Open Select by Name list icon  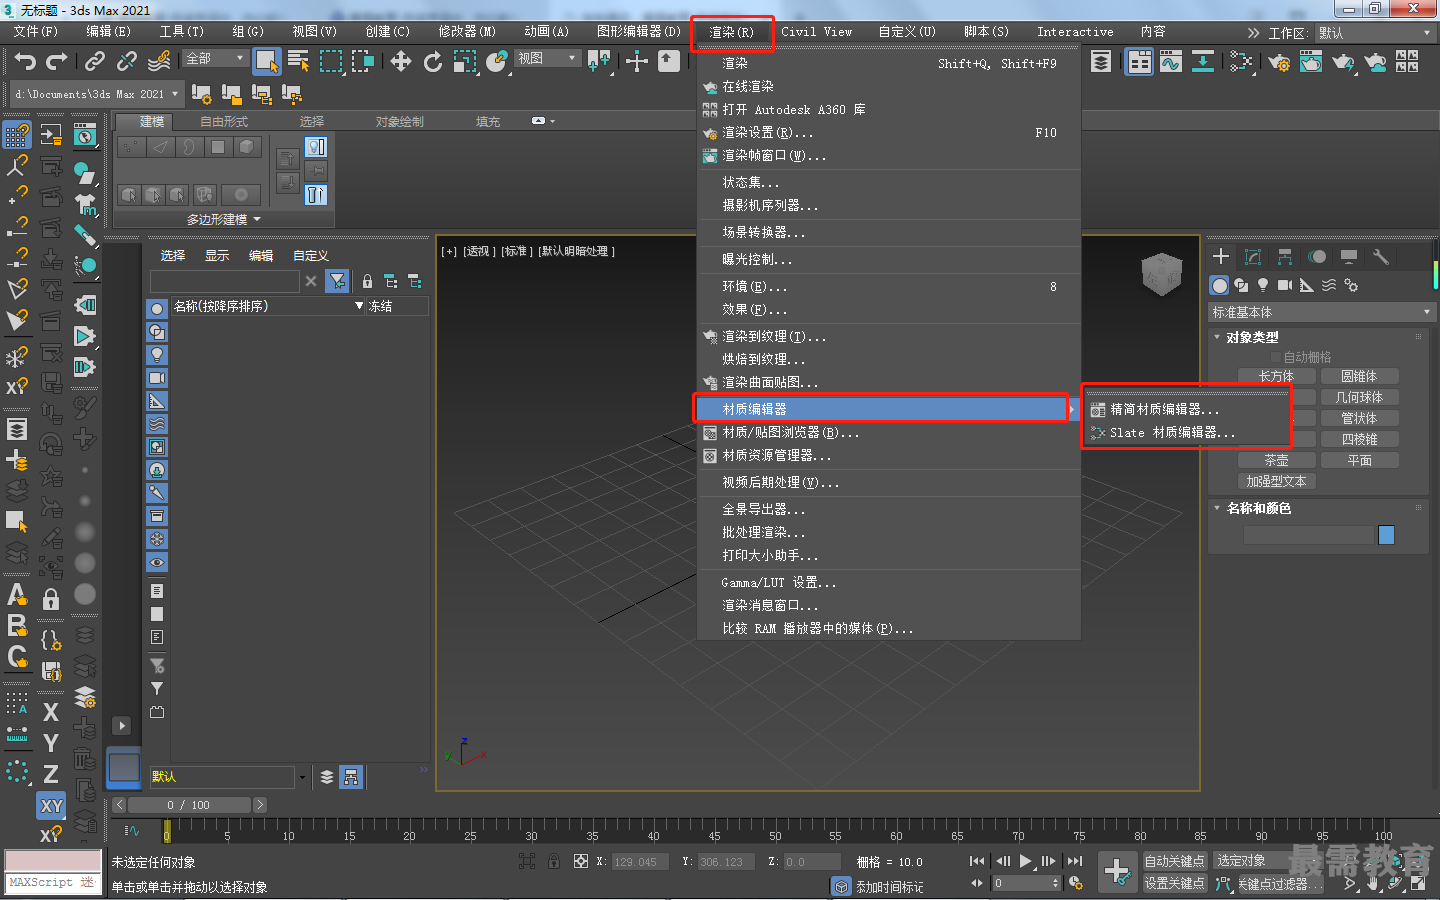[x=298, y=62]
